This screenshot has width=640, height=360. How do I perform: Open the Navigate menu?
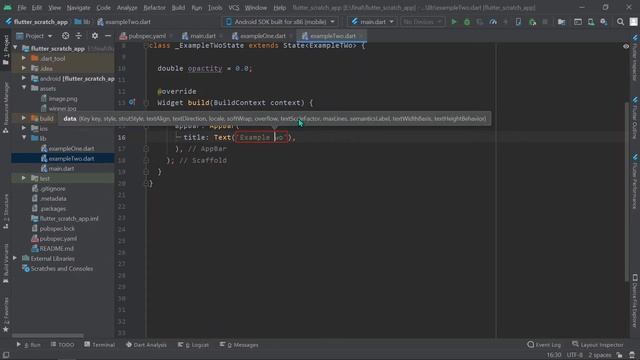78,7
